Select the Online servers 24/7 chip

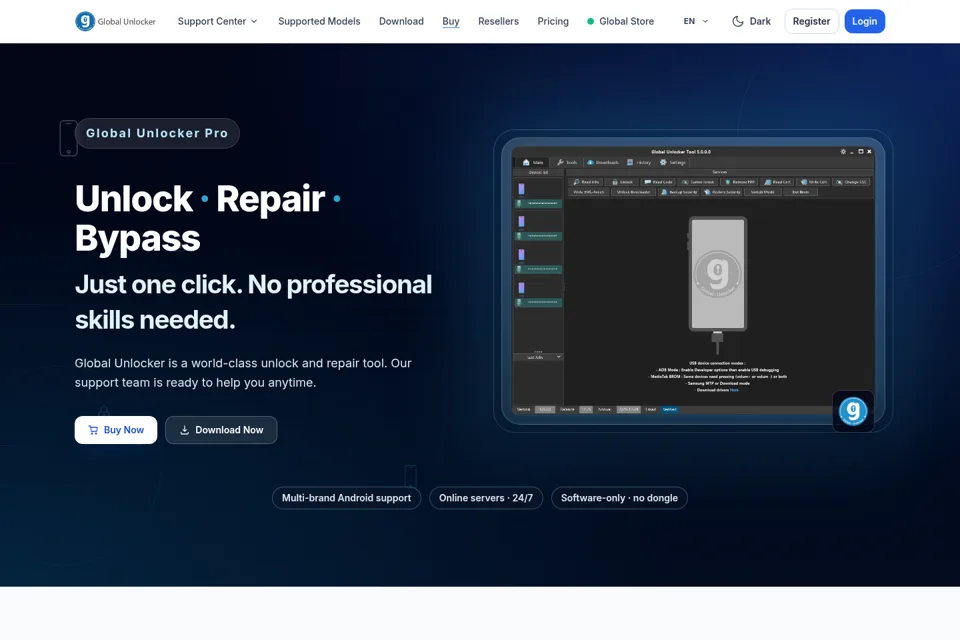[486, 498]
